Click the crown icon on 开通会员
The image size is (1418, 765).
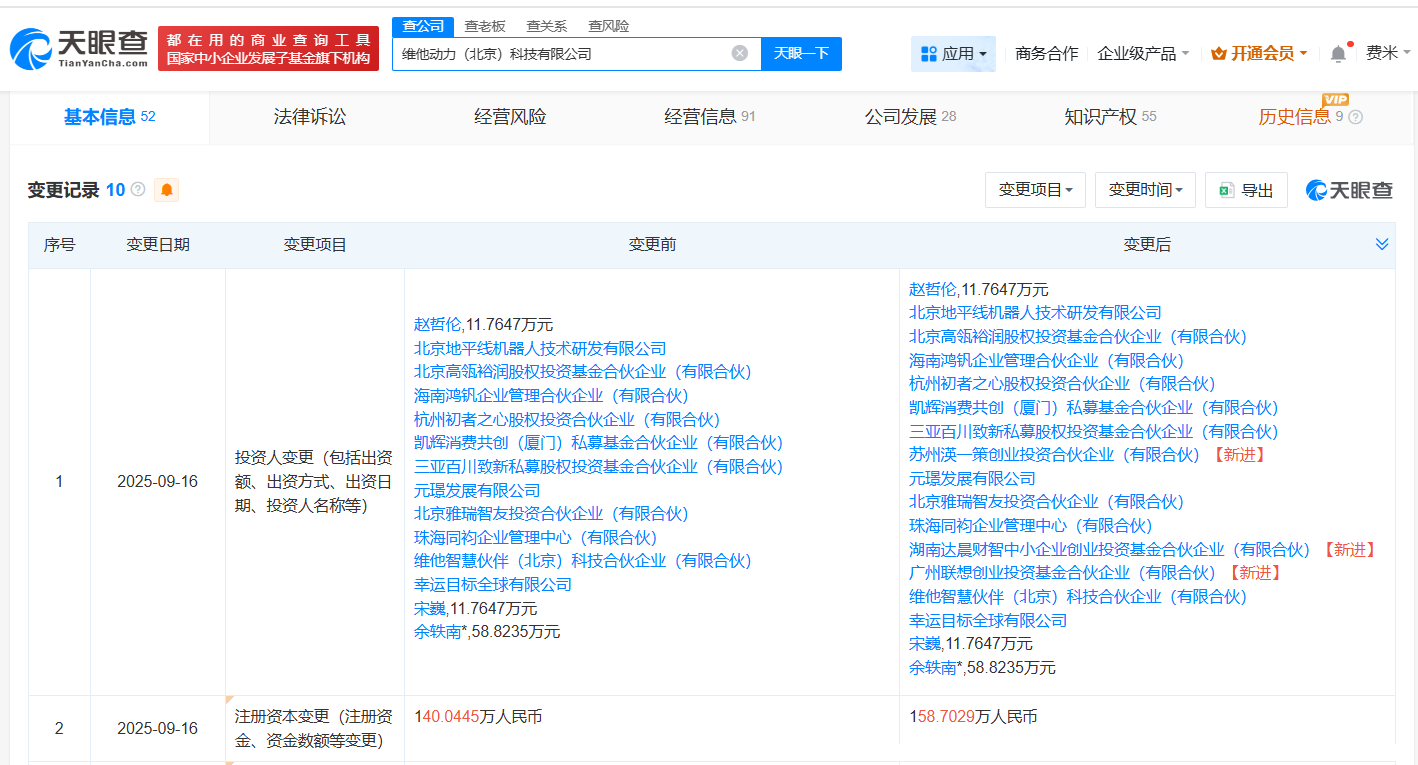pyautogui.click(x=1217, y=53)
